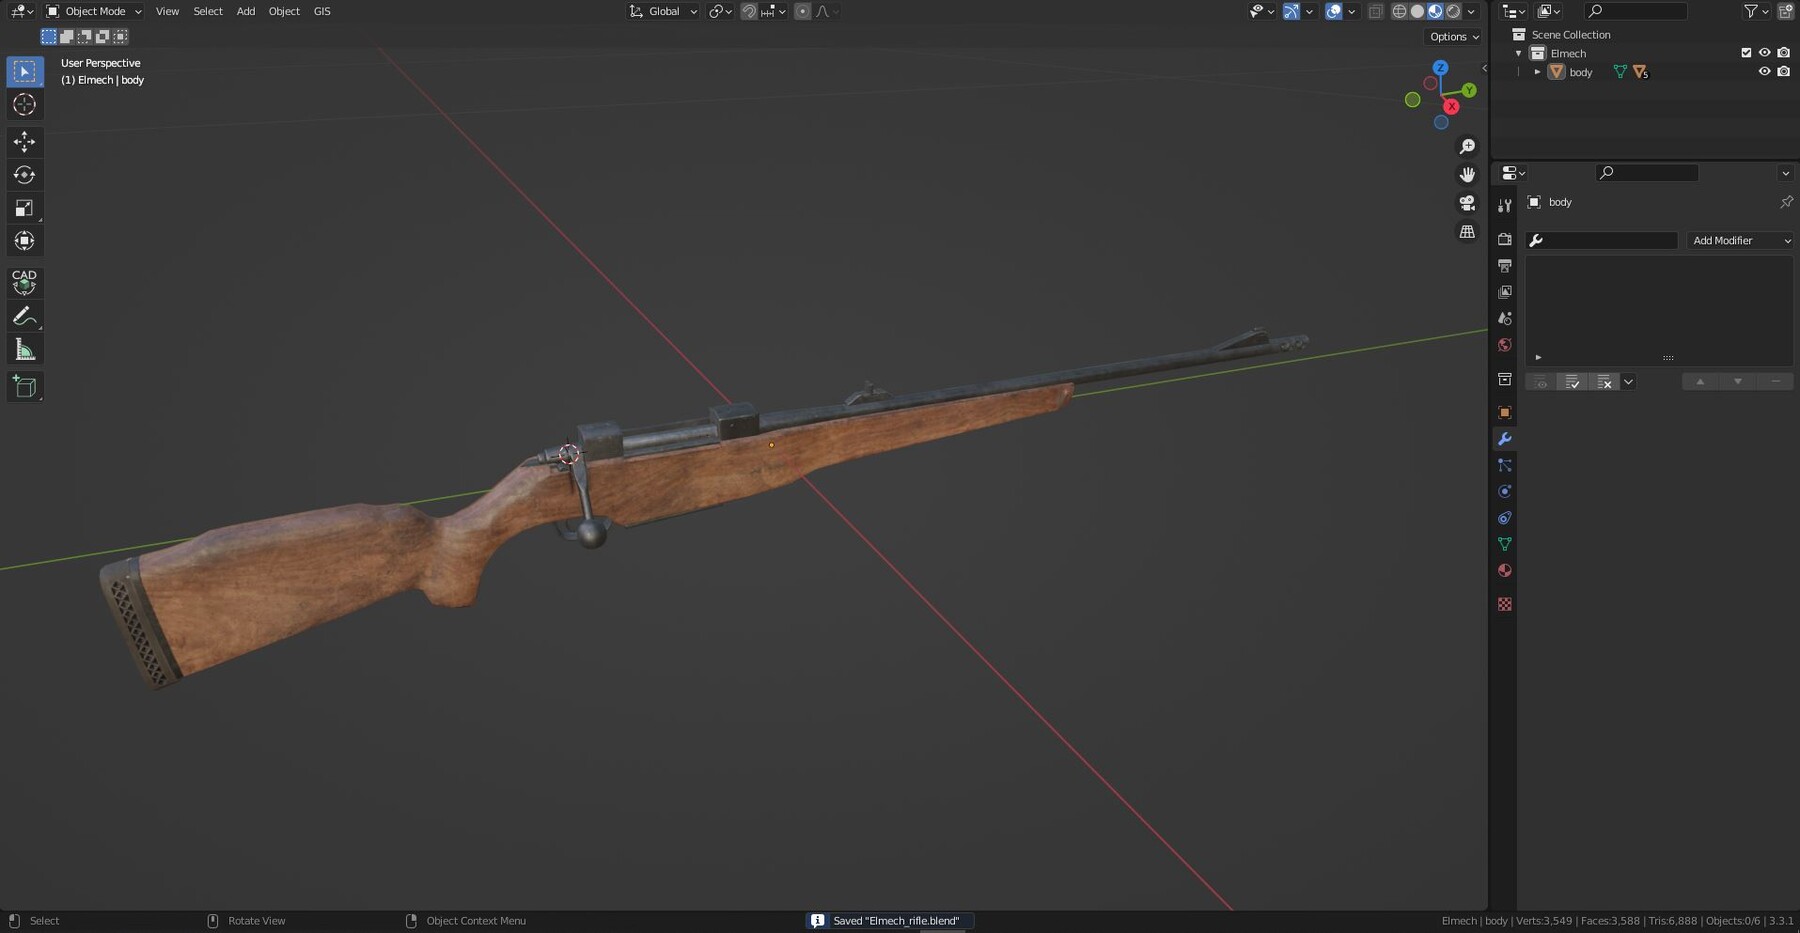Select the Scale tool
The width and height of the screenshot is (1800, 933).
[24, 208]
